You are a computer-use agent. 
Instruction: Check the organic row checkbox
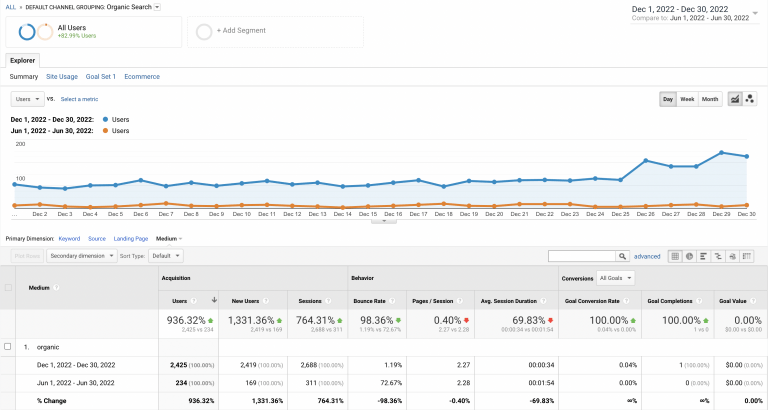tap(9, 346)
